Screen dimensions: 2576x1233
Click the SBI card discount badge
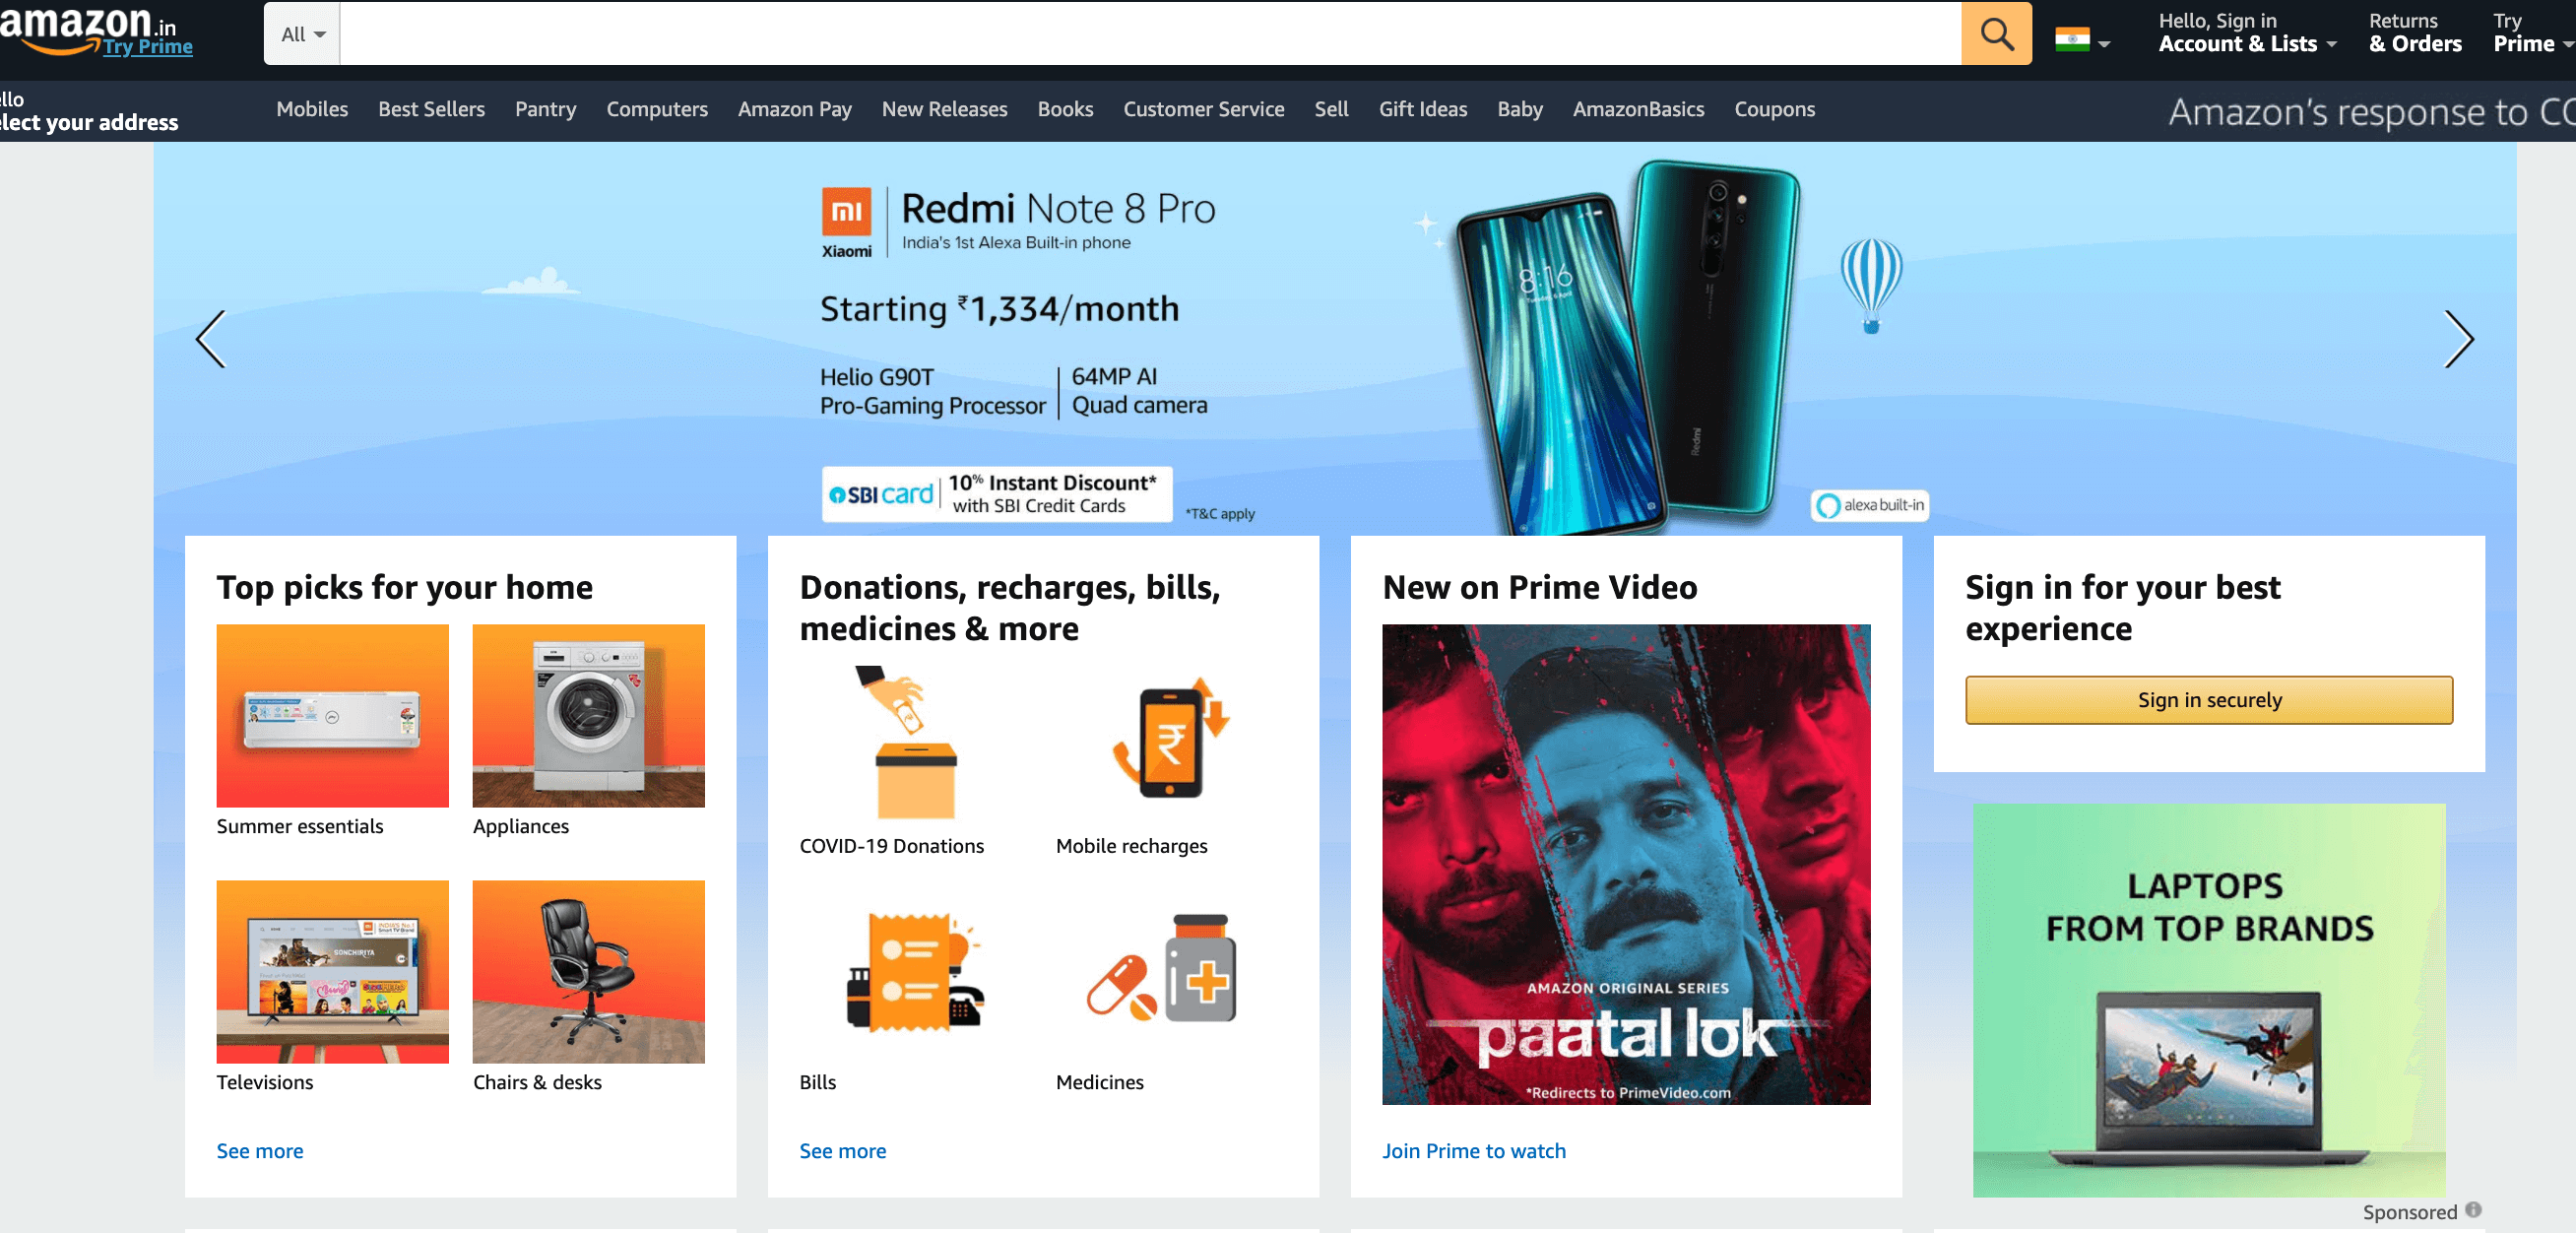point(996,494)
